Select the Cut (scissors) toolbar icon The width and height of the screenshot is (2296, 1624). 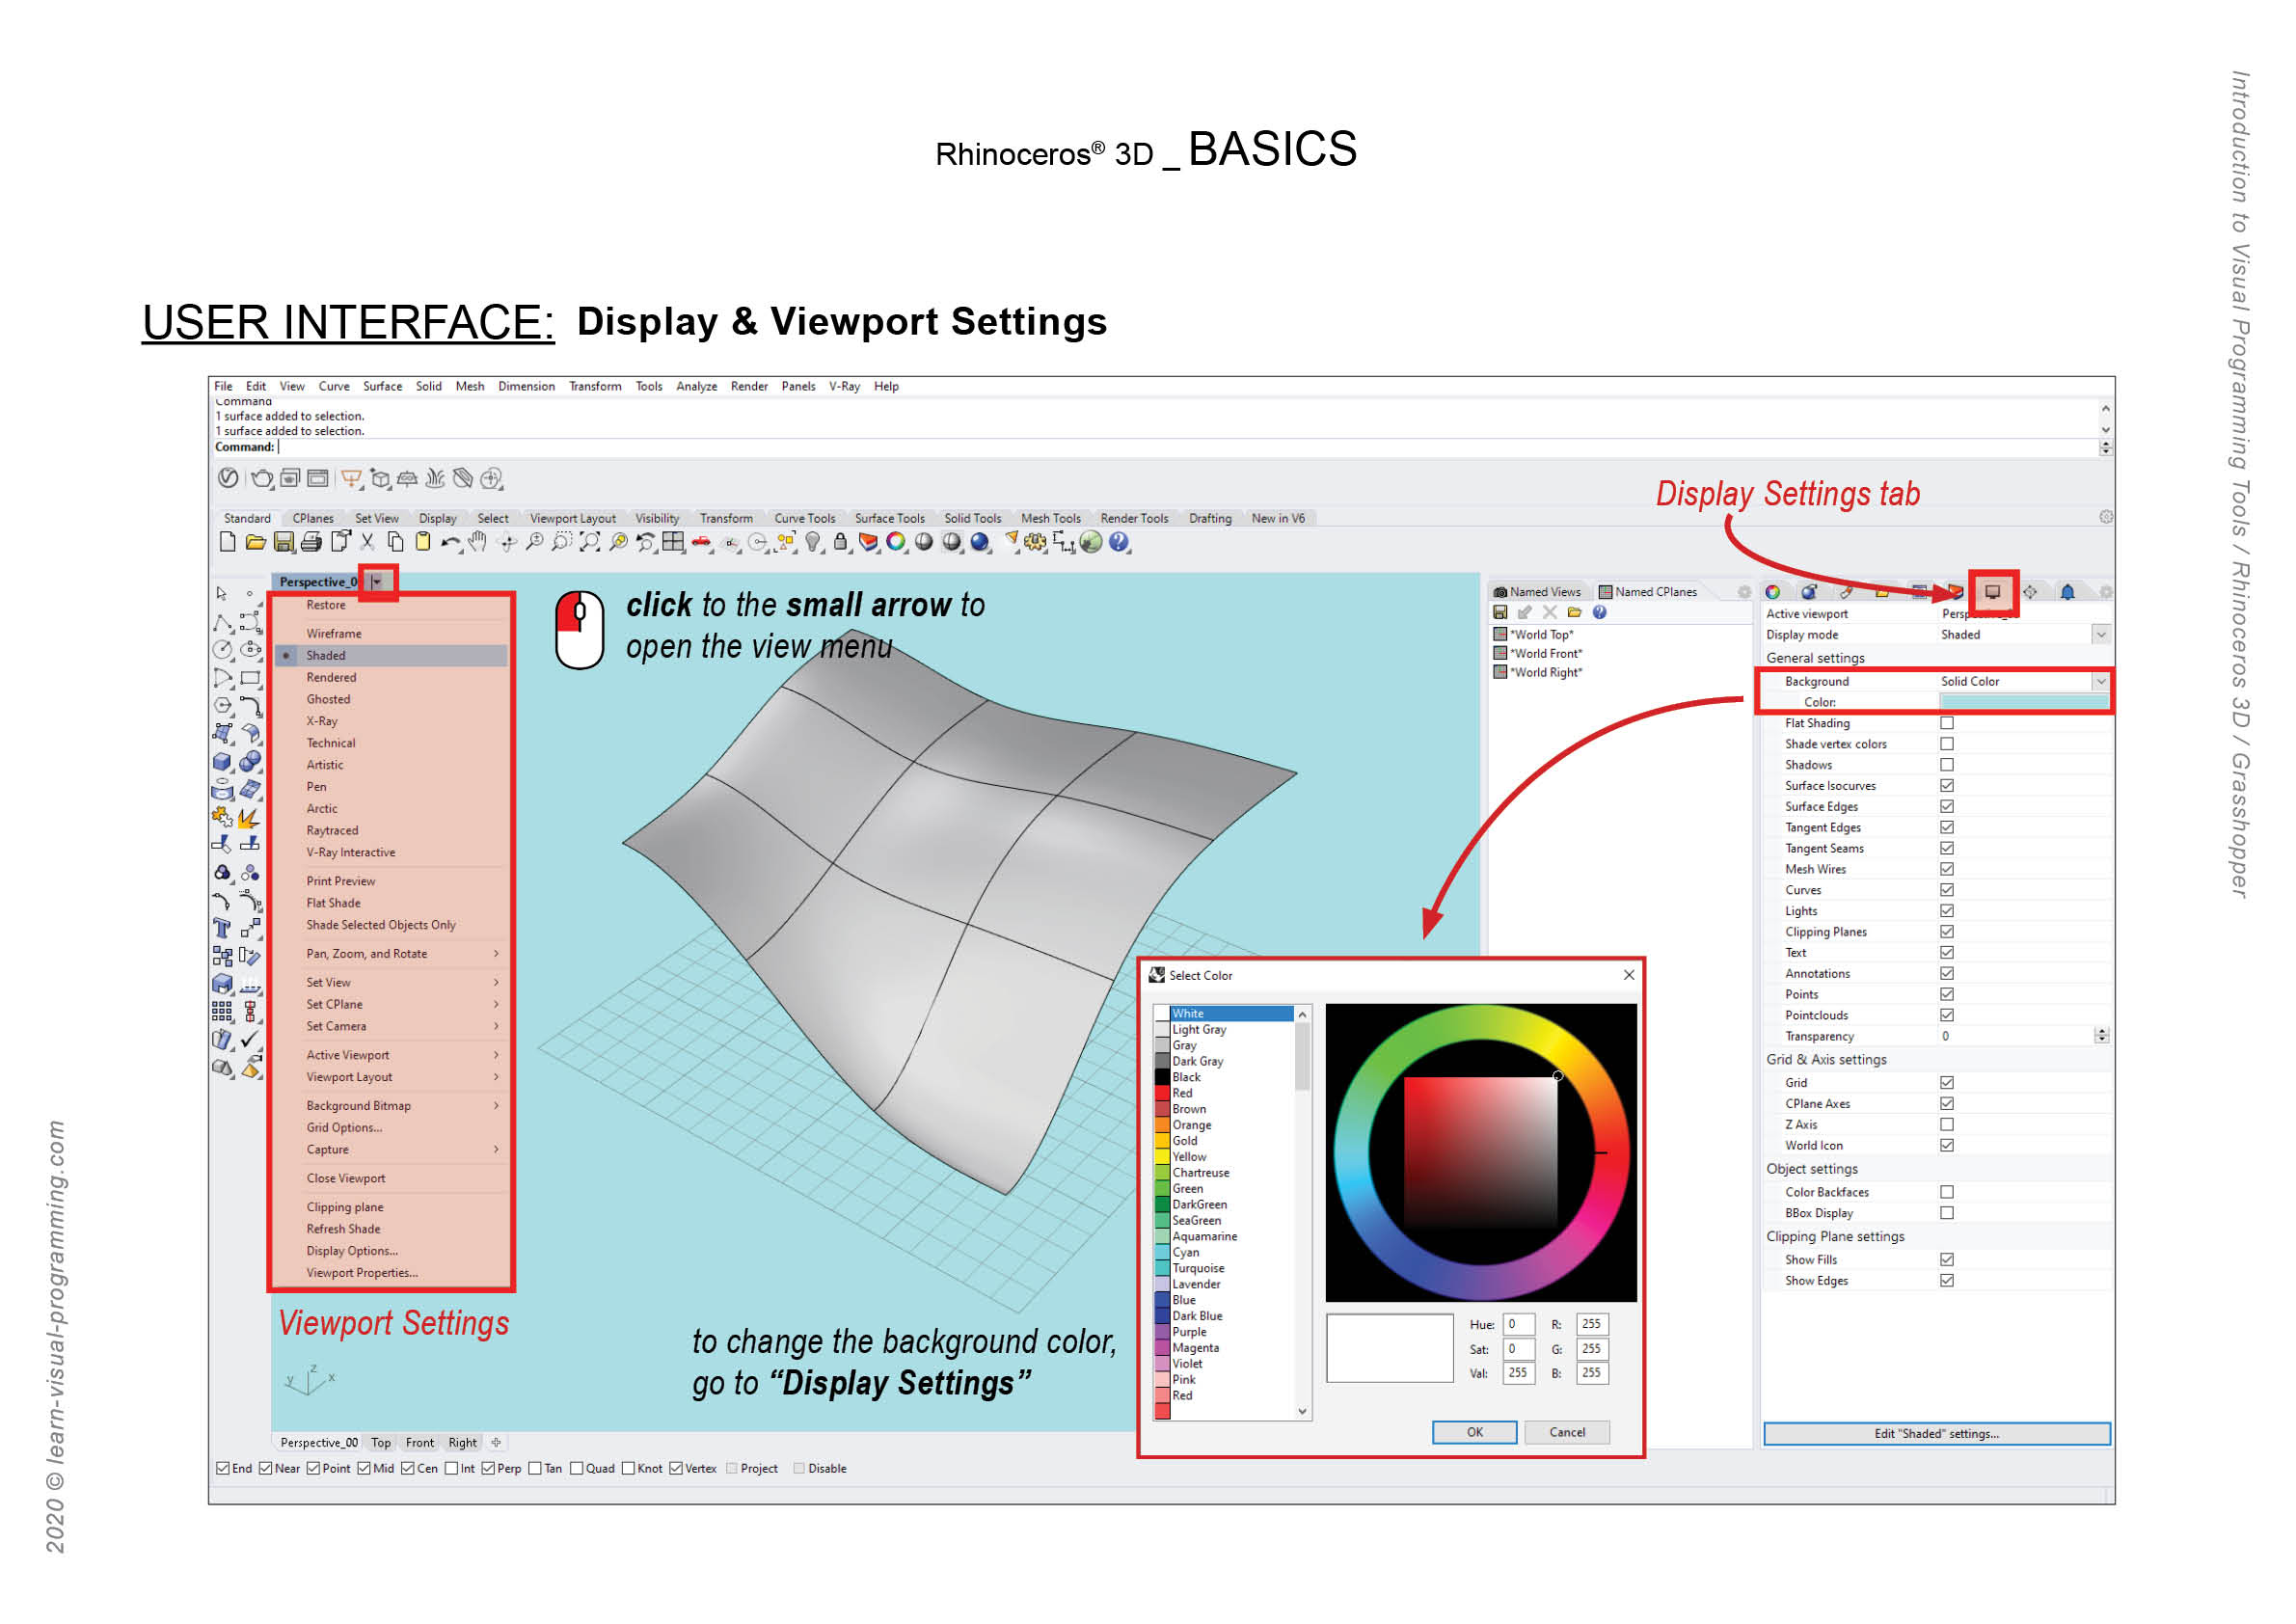[368, 543]
